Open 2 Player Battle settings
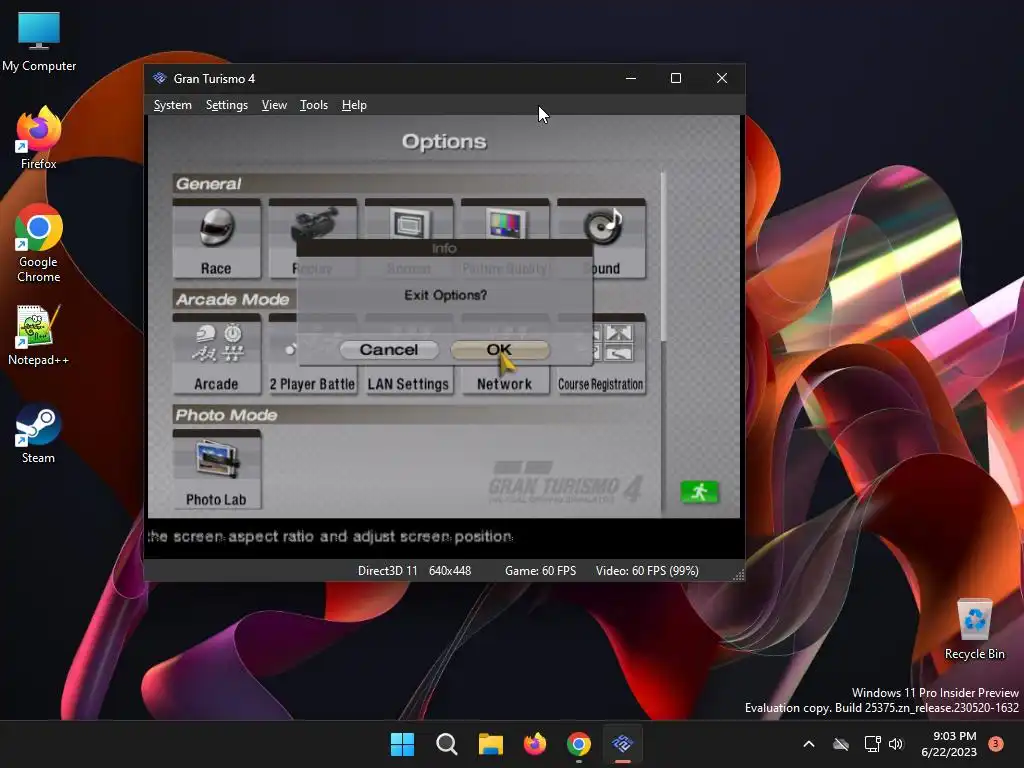The height and width of the screenshot is (768, 1024). tap(313, 384)
